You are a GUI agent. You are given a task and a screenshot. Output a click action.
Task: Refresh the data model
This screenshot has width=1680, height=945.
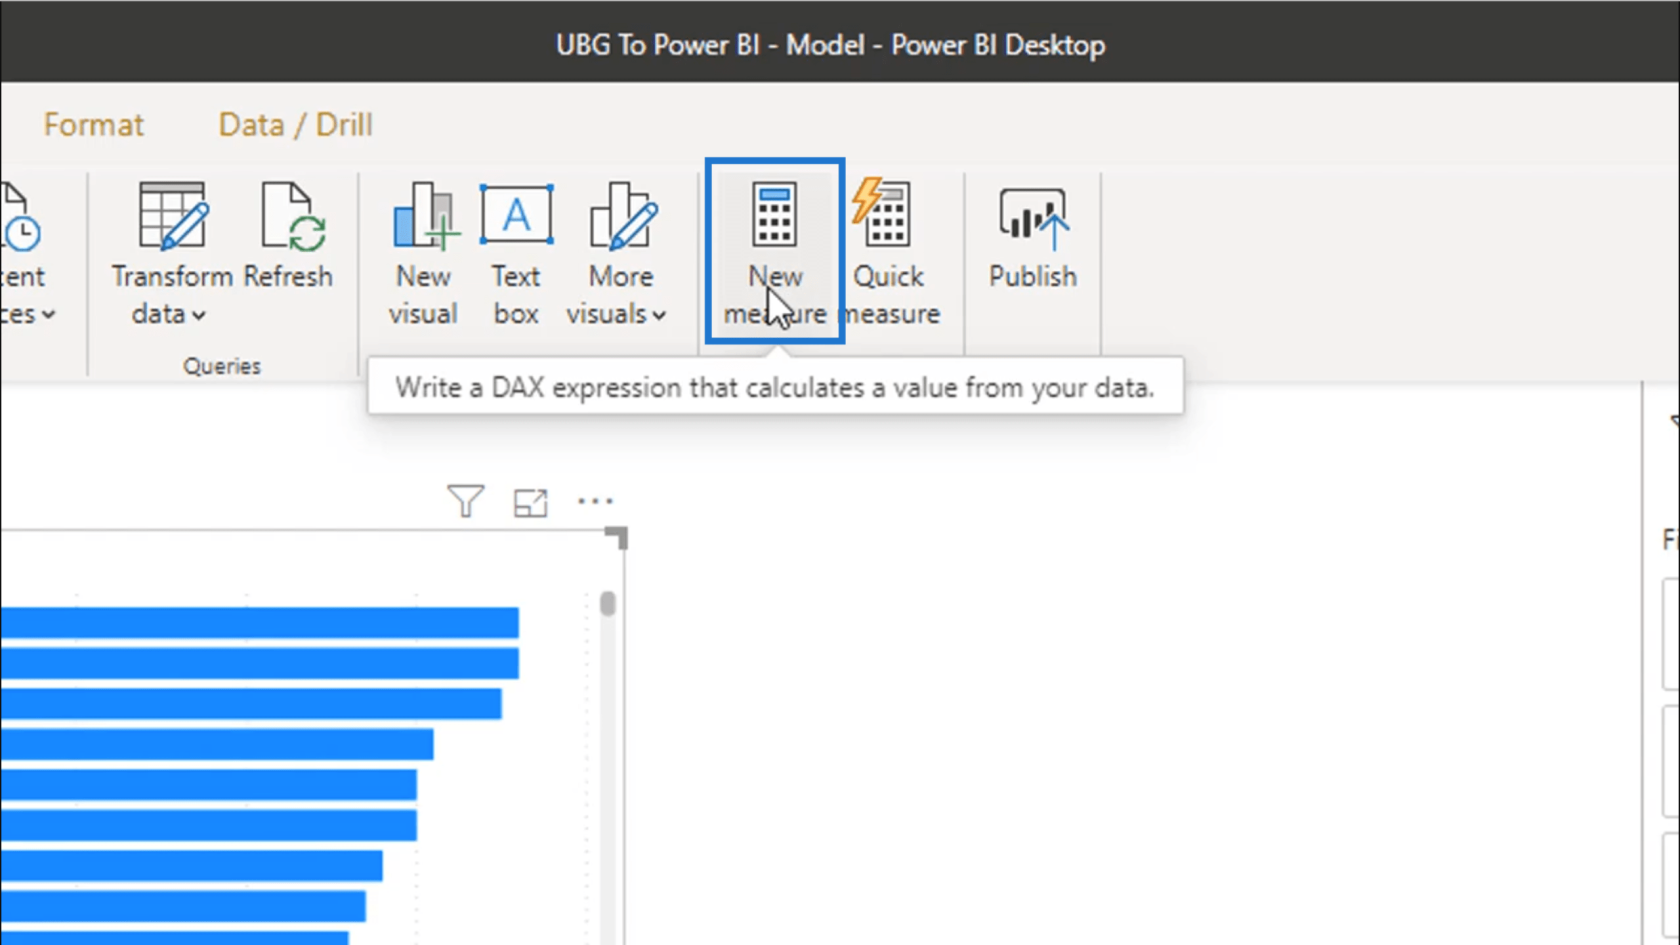[288, 236]
